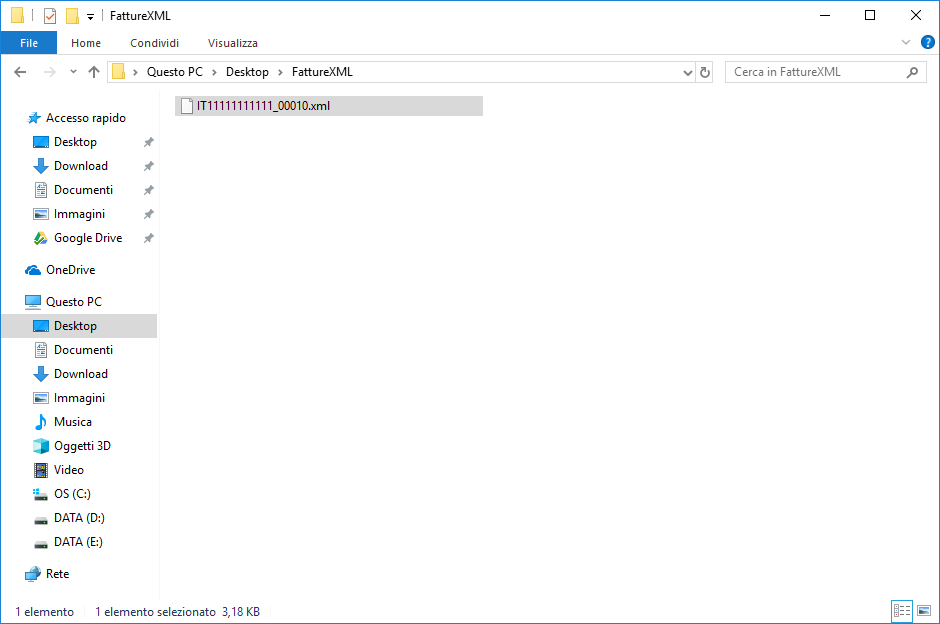Refresh the FattureXML folder view
The width and height of the screenshot is (940, 624).
pyautogui.click(x=705, y=72)
